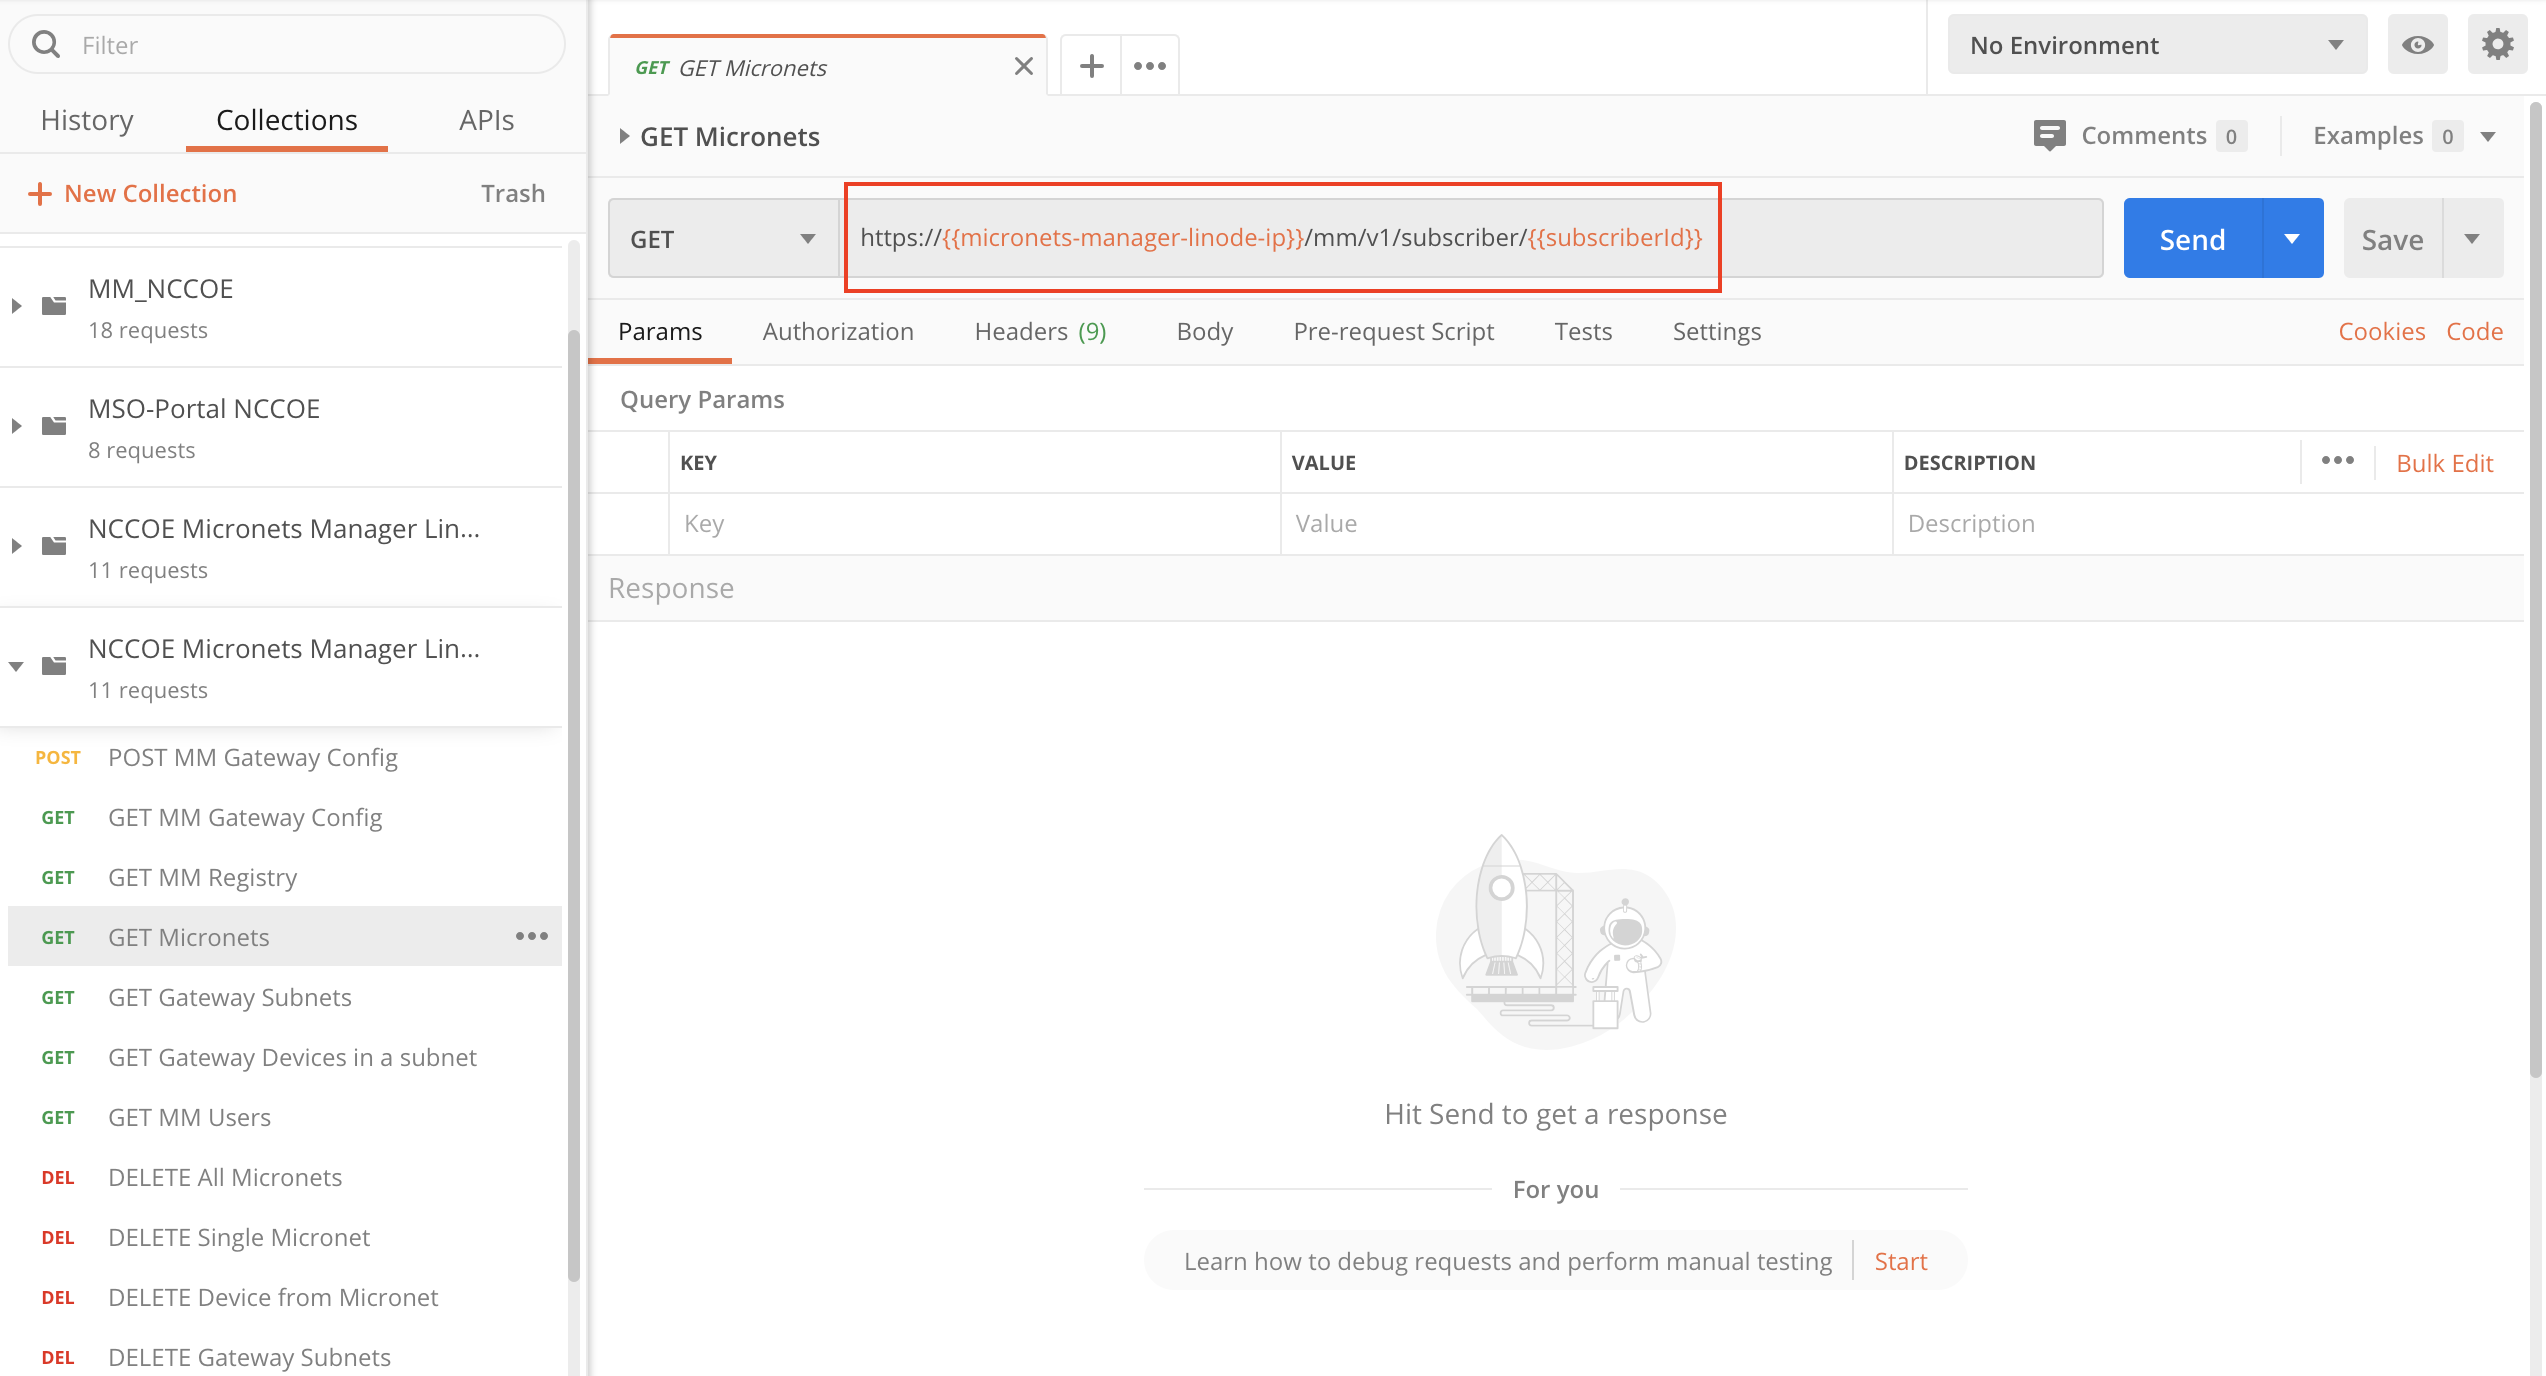Click the search magnifier icon in Filter
The image size is (2546, 1376).
point(46,44)
